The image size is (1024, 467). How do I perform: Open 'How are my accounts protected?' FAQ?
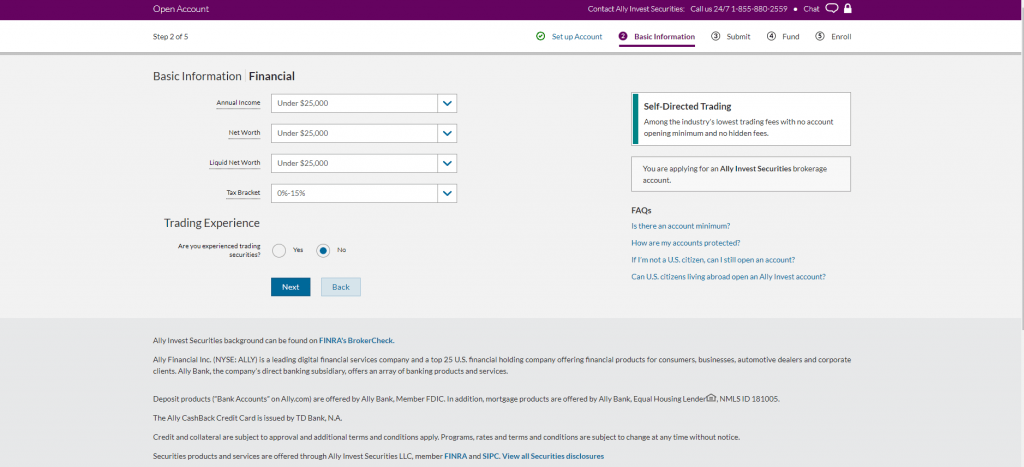pyautogui.click(x=686, y=243)
